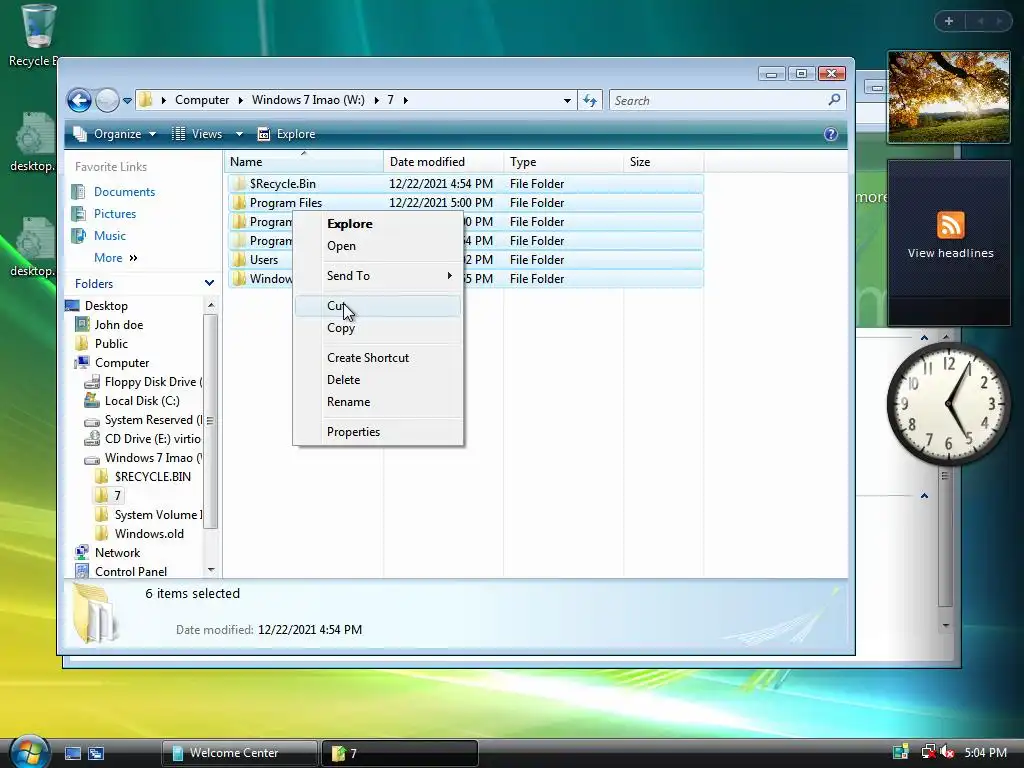
Task: Click the magnifier icon in Search box
Action: coord(834,100)
